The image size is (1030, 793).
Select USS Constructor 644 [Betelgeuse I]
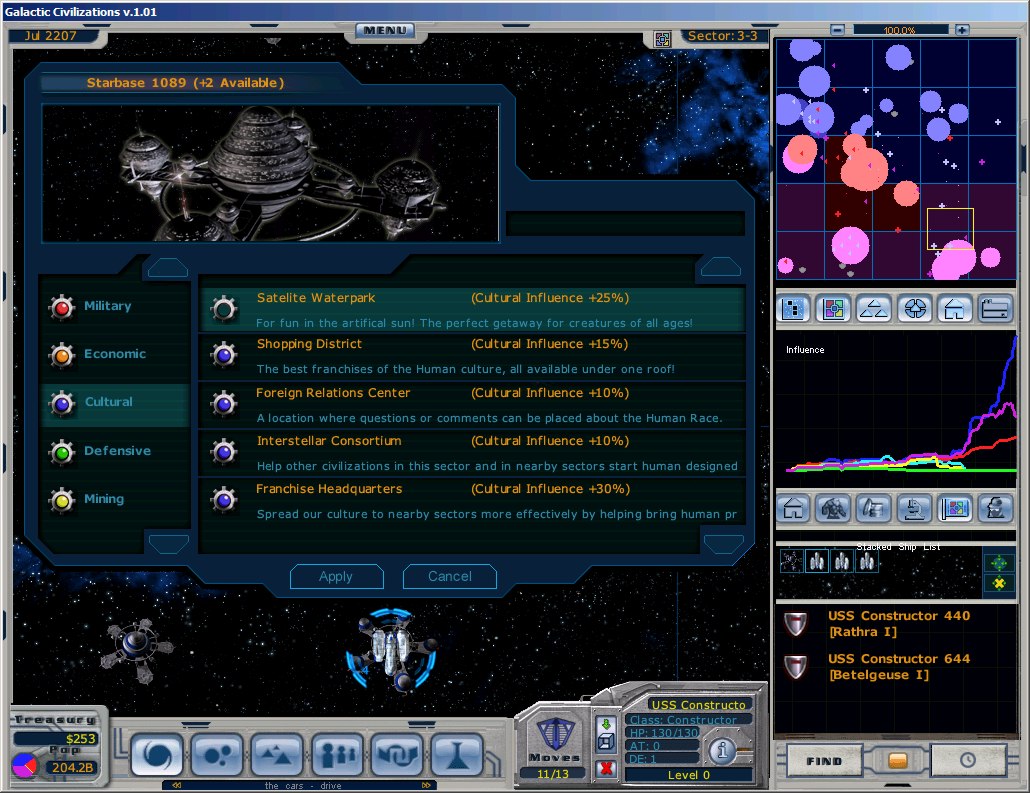coord(898,666)
